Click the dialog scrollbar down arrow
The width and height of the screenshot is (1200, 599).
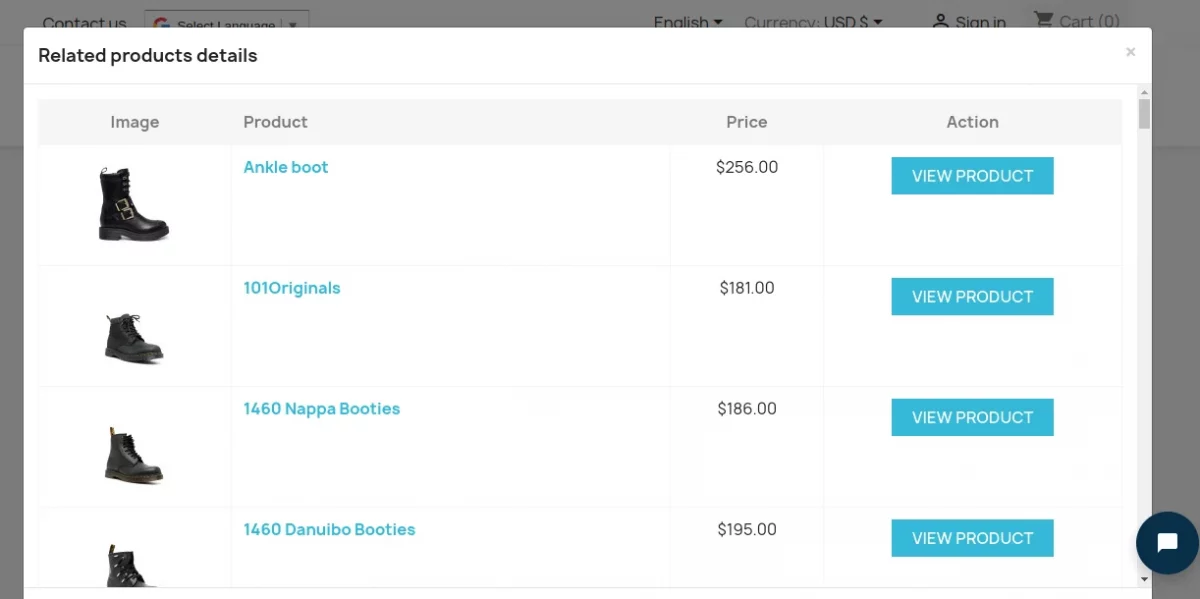(x=1144, y=579)
